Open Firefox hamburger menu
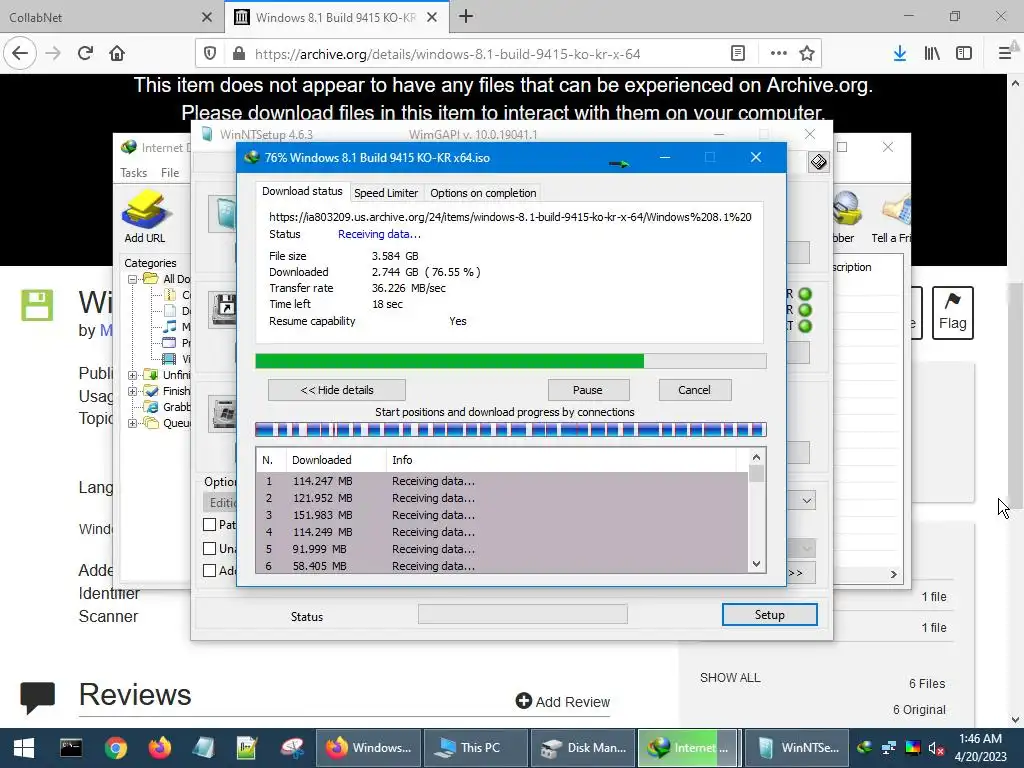This screenshot has width=1024, height=768. click(1005, 54)
